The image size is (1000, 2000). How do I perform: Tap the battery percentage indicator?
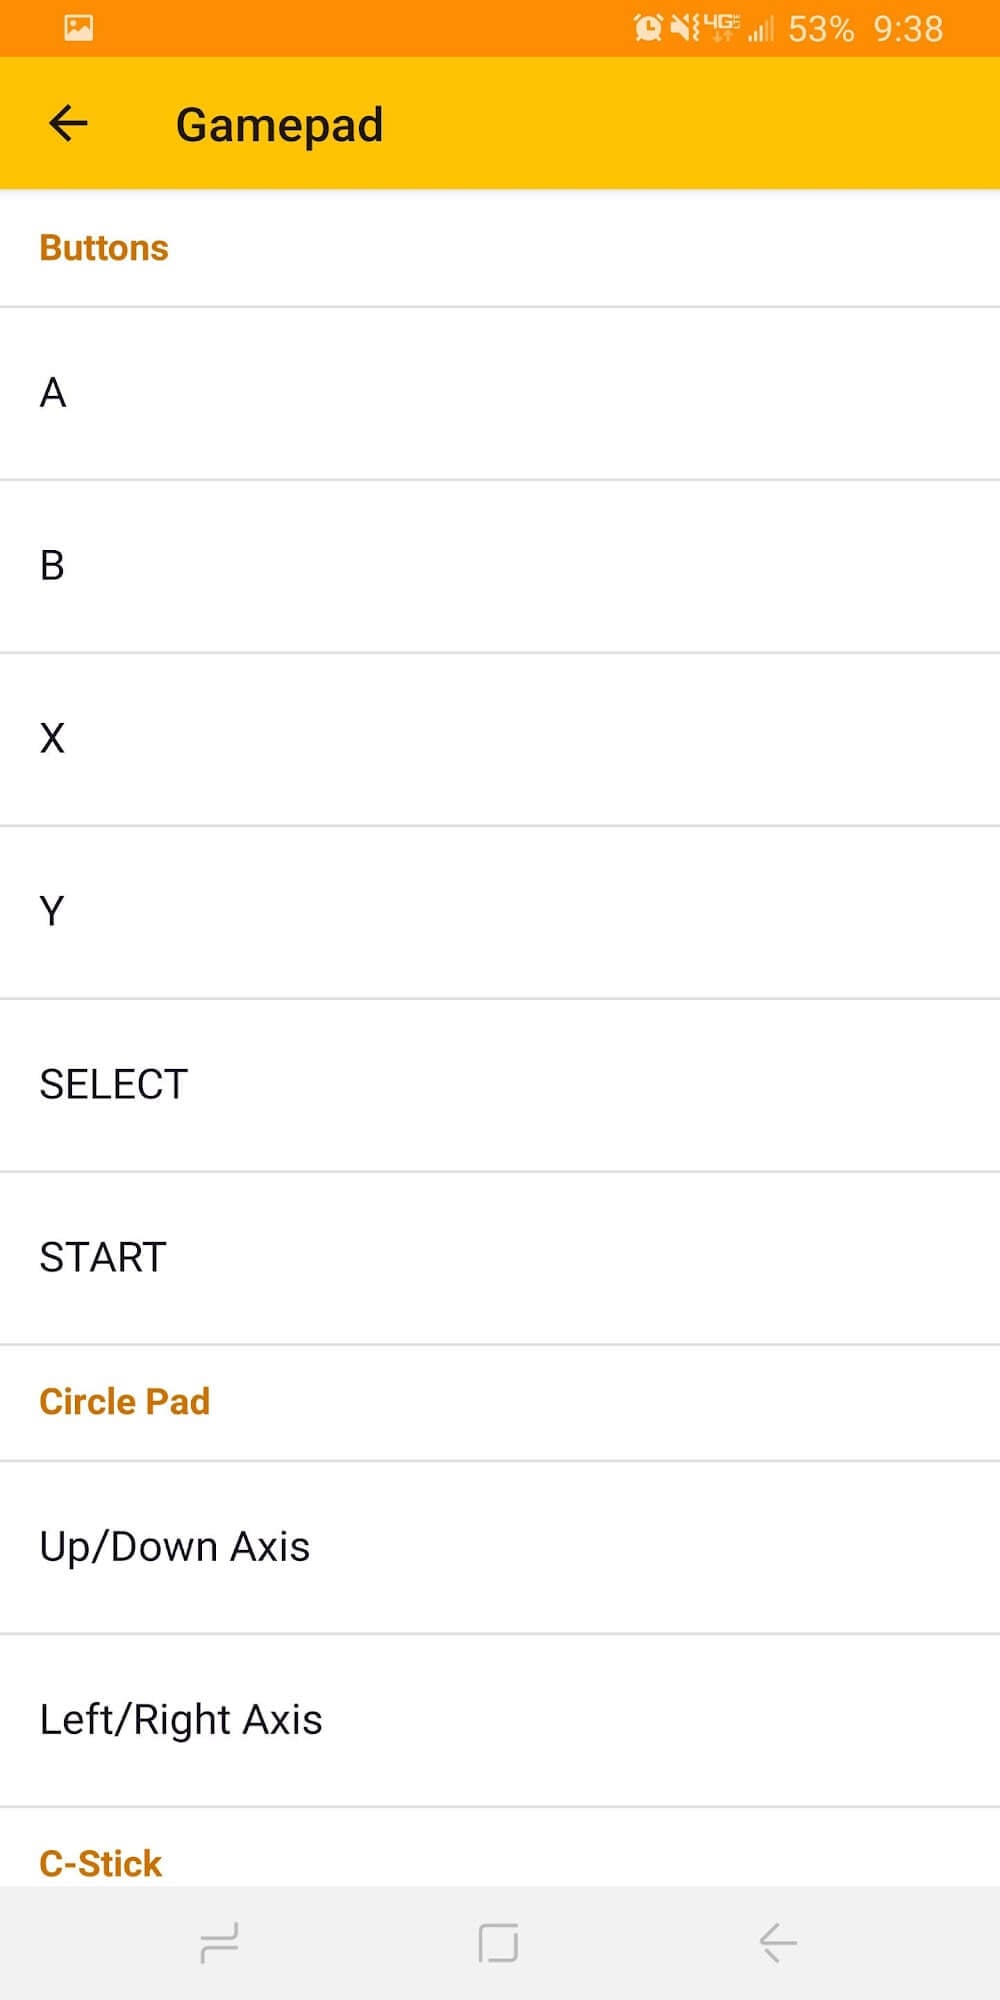click(x=820, y=29)
